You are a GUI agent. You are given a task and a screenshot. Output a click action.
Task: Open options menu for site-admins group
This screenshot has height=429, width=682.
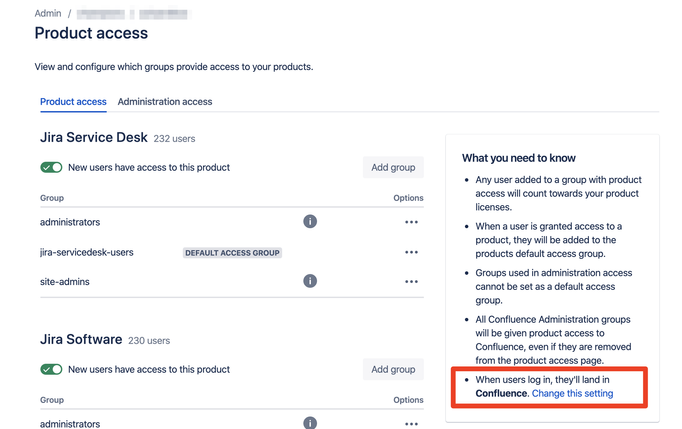(411, 282)
